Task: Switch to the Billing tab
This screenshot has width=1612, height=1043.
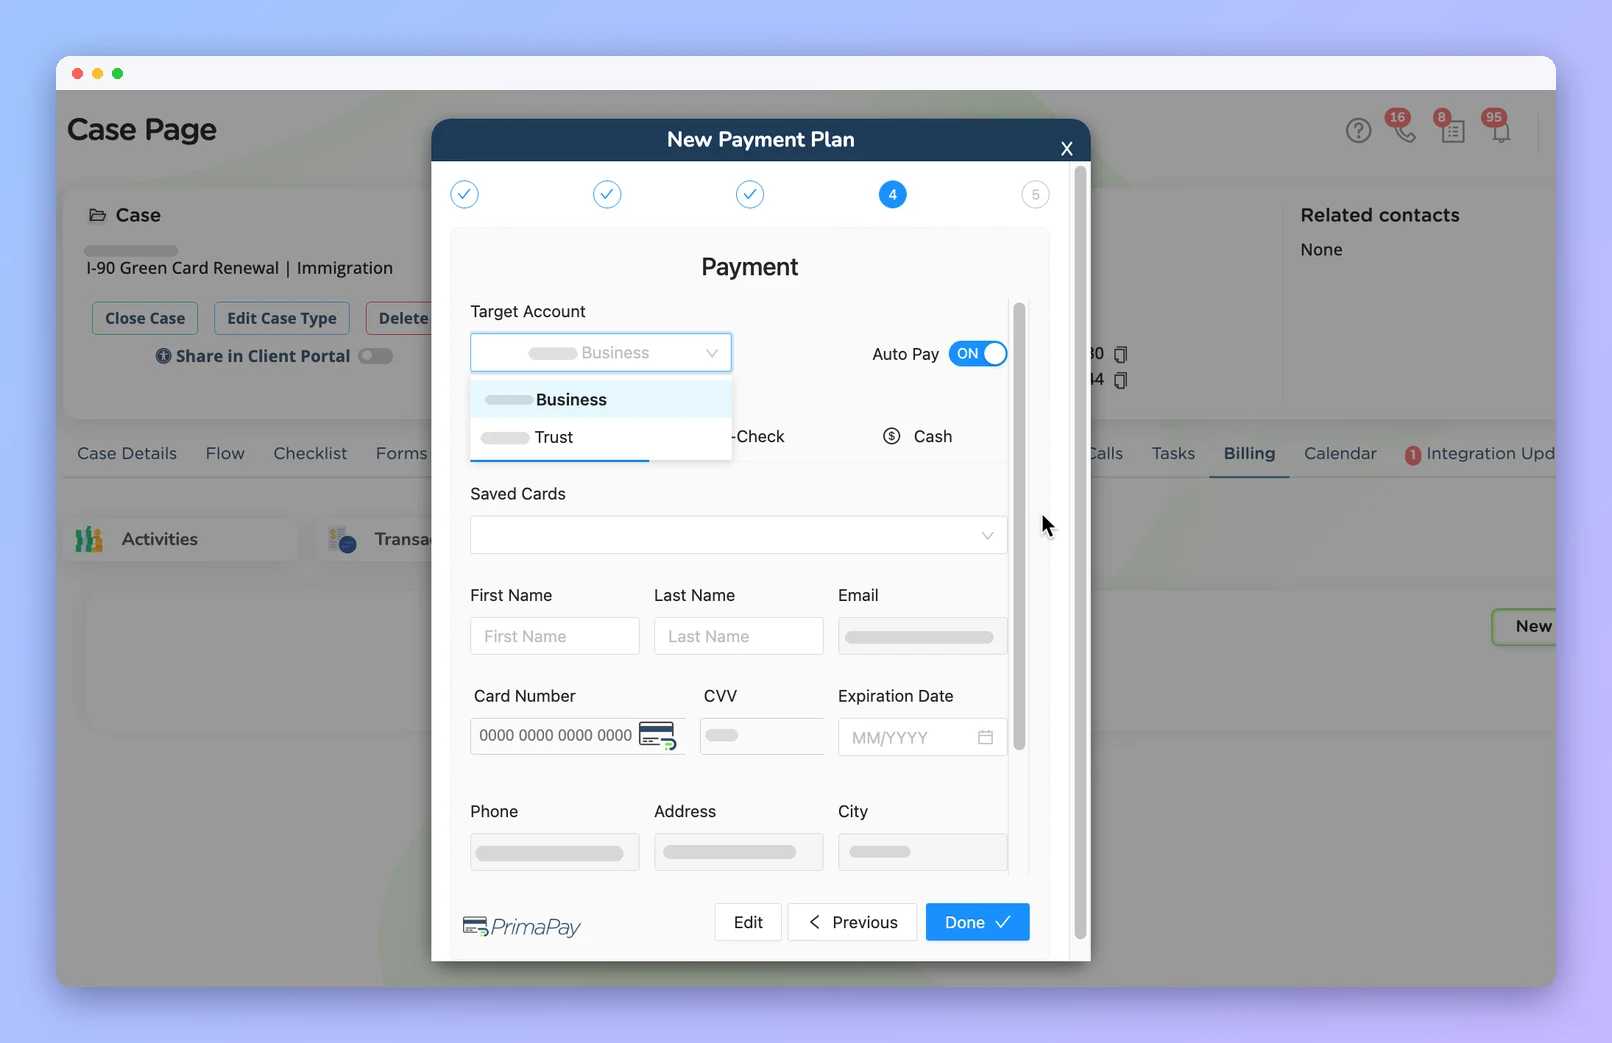Action: [1249, 453]
